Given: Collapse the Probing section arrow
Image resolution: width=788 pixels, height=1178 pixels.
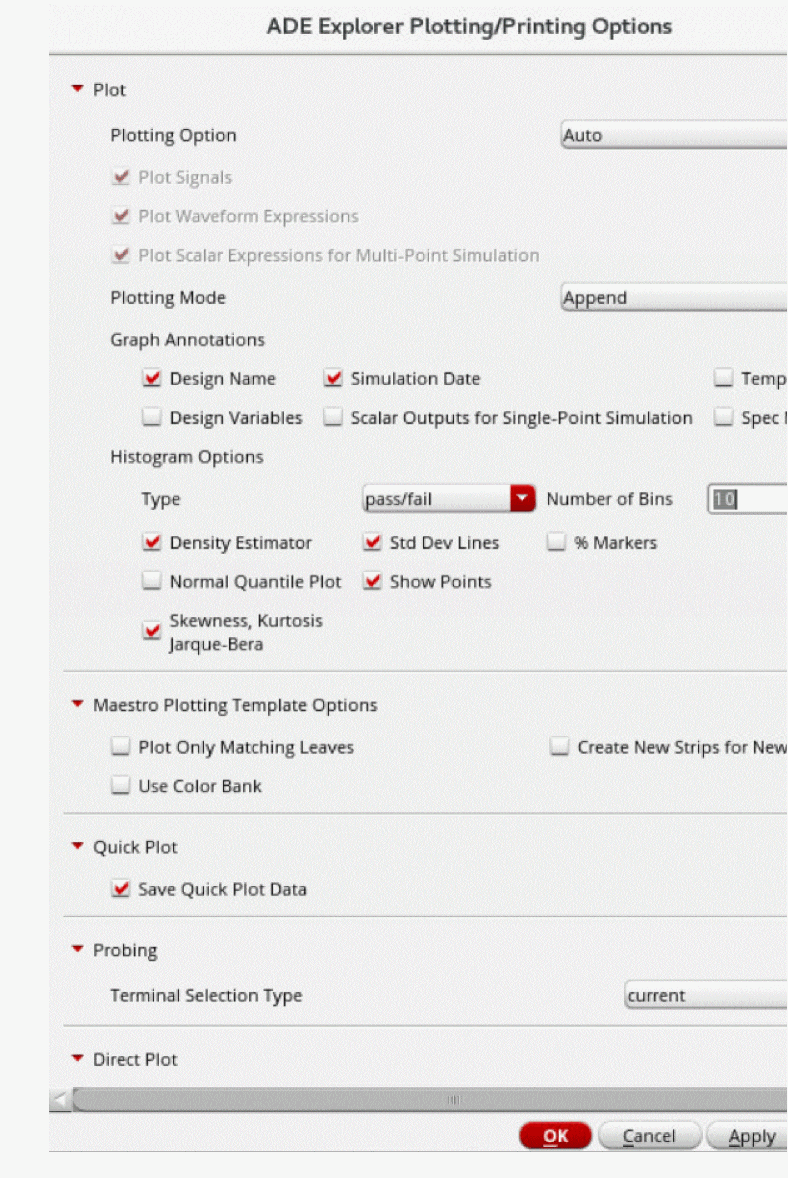Looking at the screenshot, I should tap(78, 950).
